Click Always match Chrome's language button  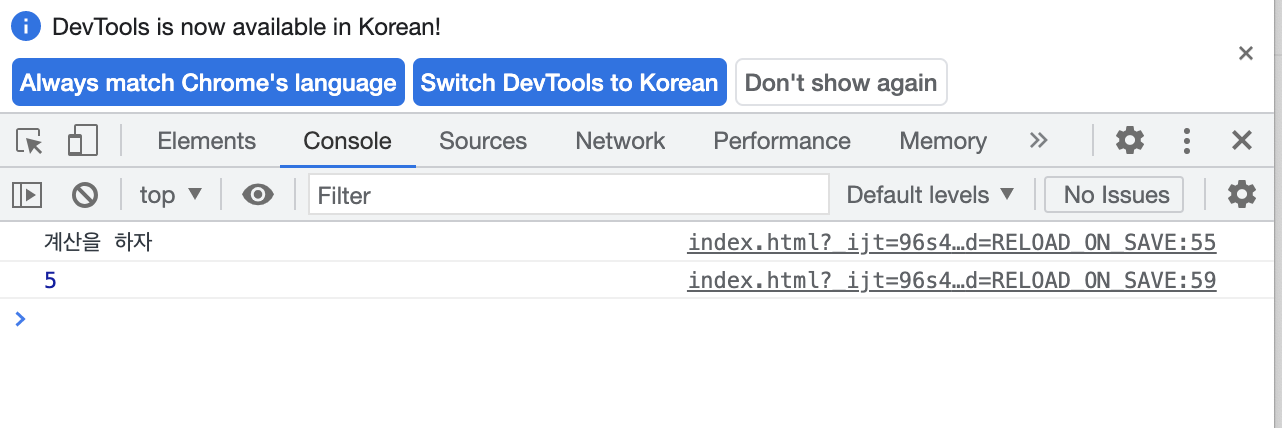(x=208, y=82)
